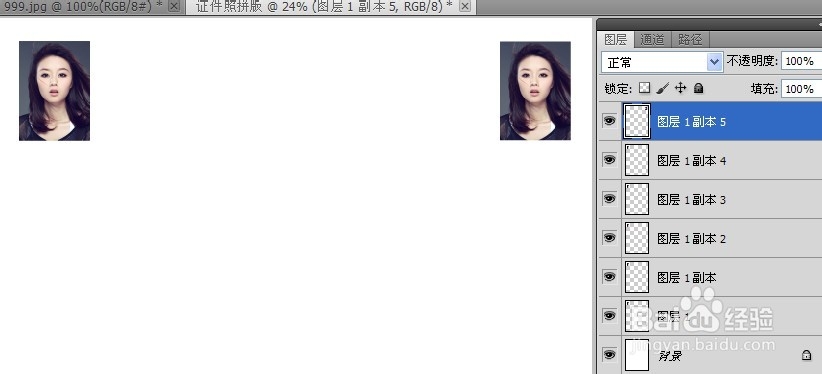
Task: Click the 填充 fill value field
Action: click(x=801, y=89)
